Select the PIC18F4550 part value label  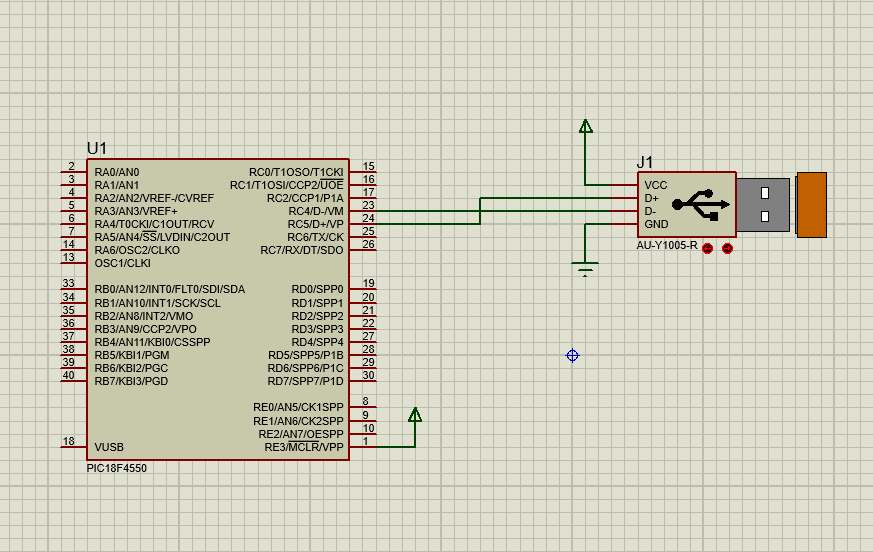point(116,468)
